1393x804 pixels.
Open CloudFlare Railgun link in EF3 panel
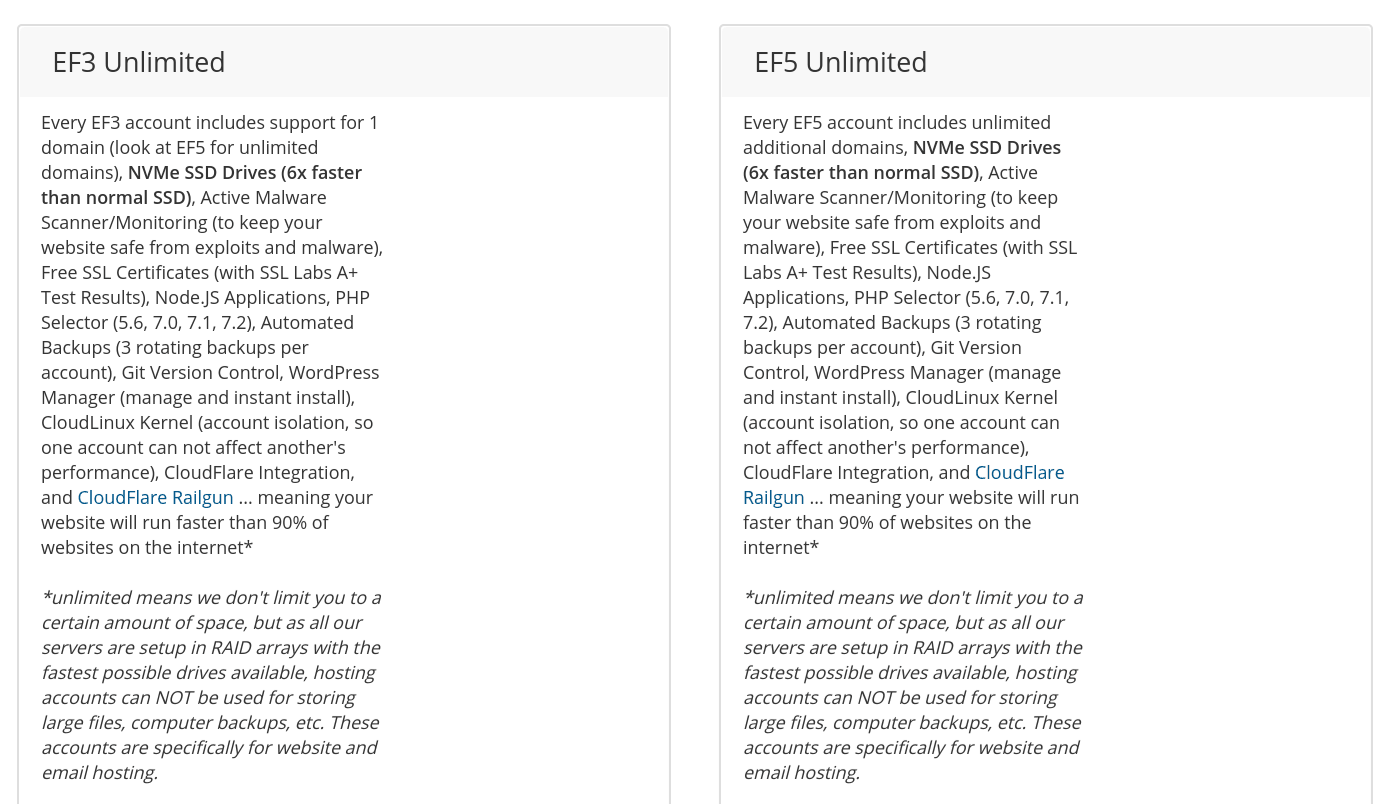pos(155,497)
